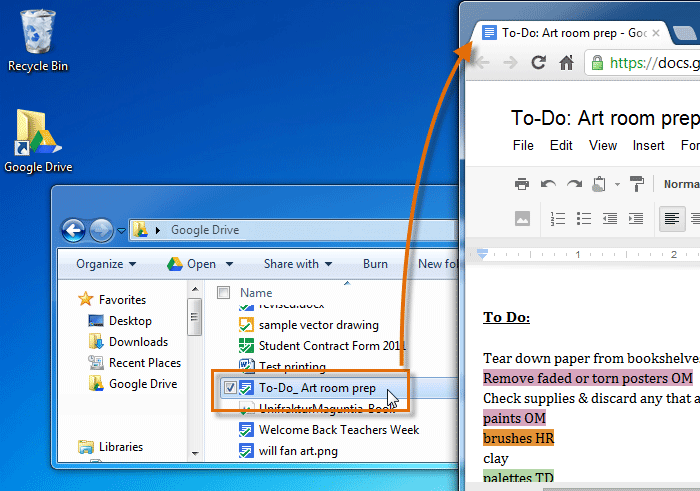Click the will fan art.png file icon

[x=246, y=450]
